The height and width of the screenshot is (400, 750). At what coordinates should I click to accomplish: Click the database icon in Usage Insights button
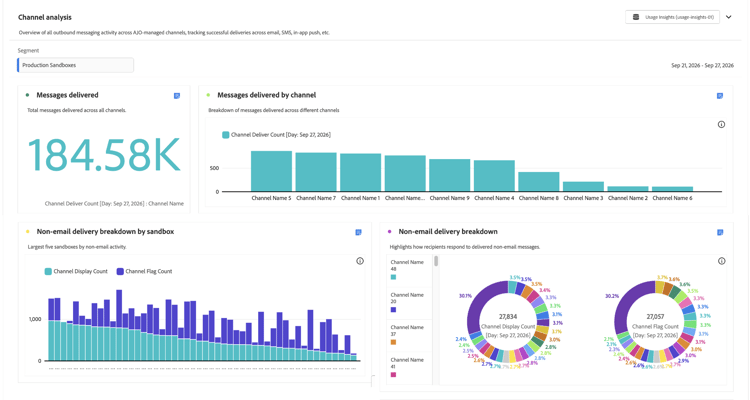coord(636,17)
